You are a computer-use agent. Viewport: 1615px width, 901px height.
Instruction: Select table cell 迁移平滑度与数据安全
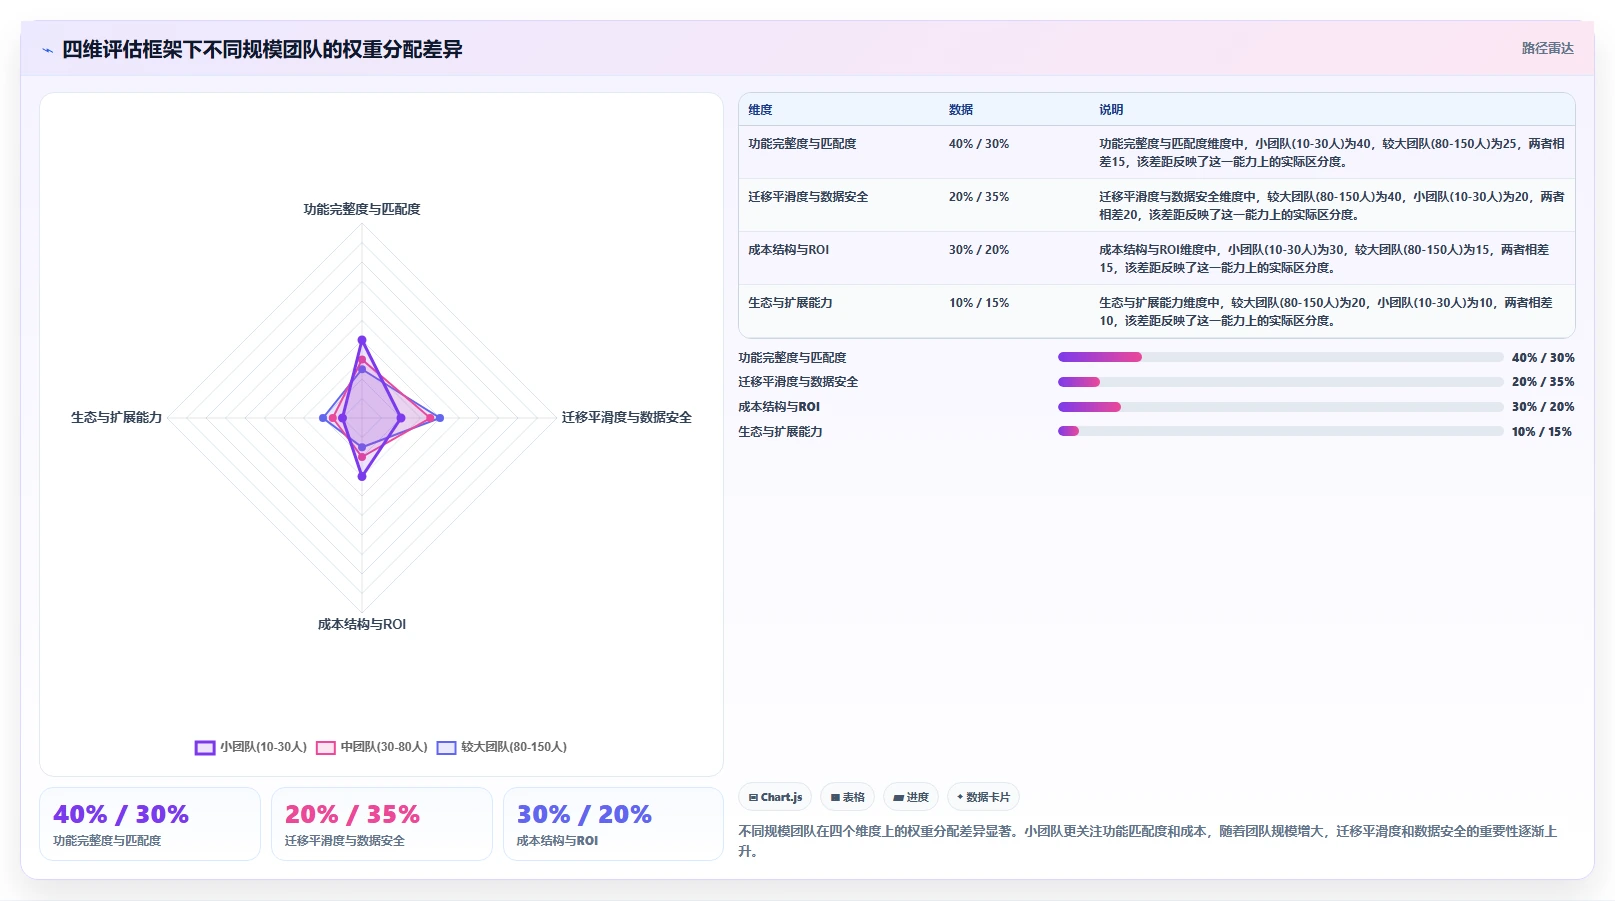(808, 197)
